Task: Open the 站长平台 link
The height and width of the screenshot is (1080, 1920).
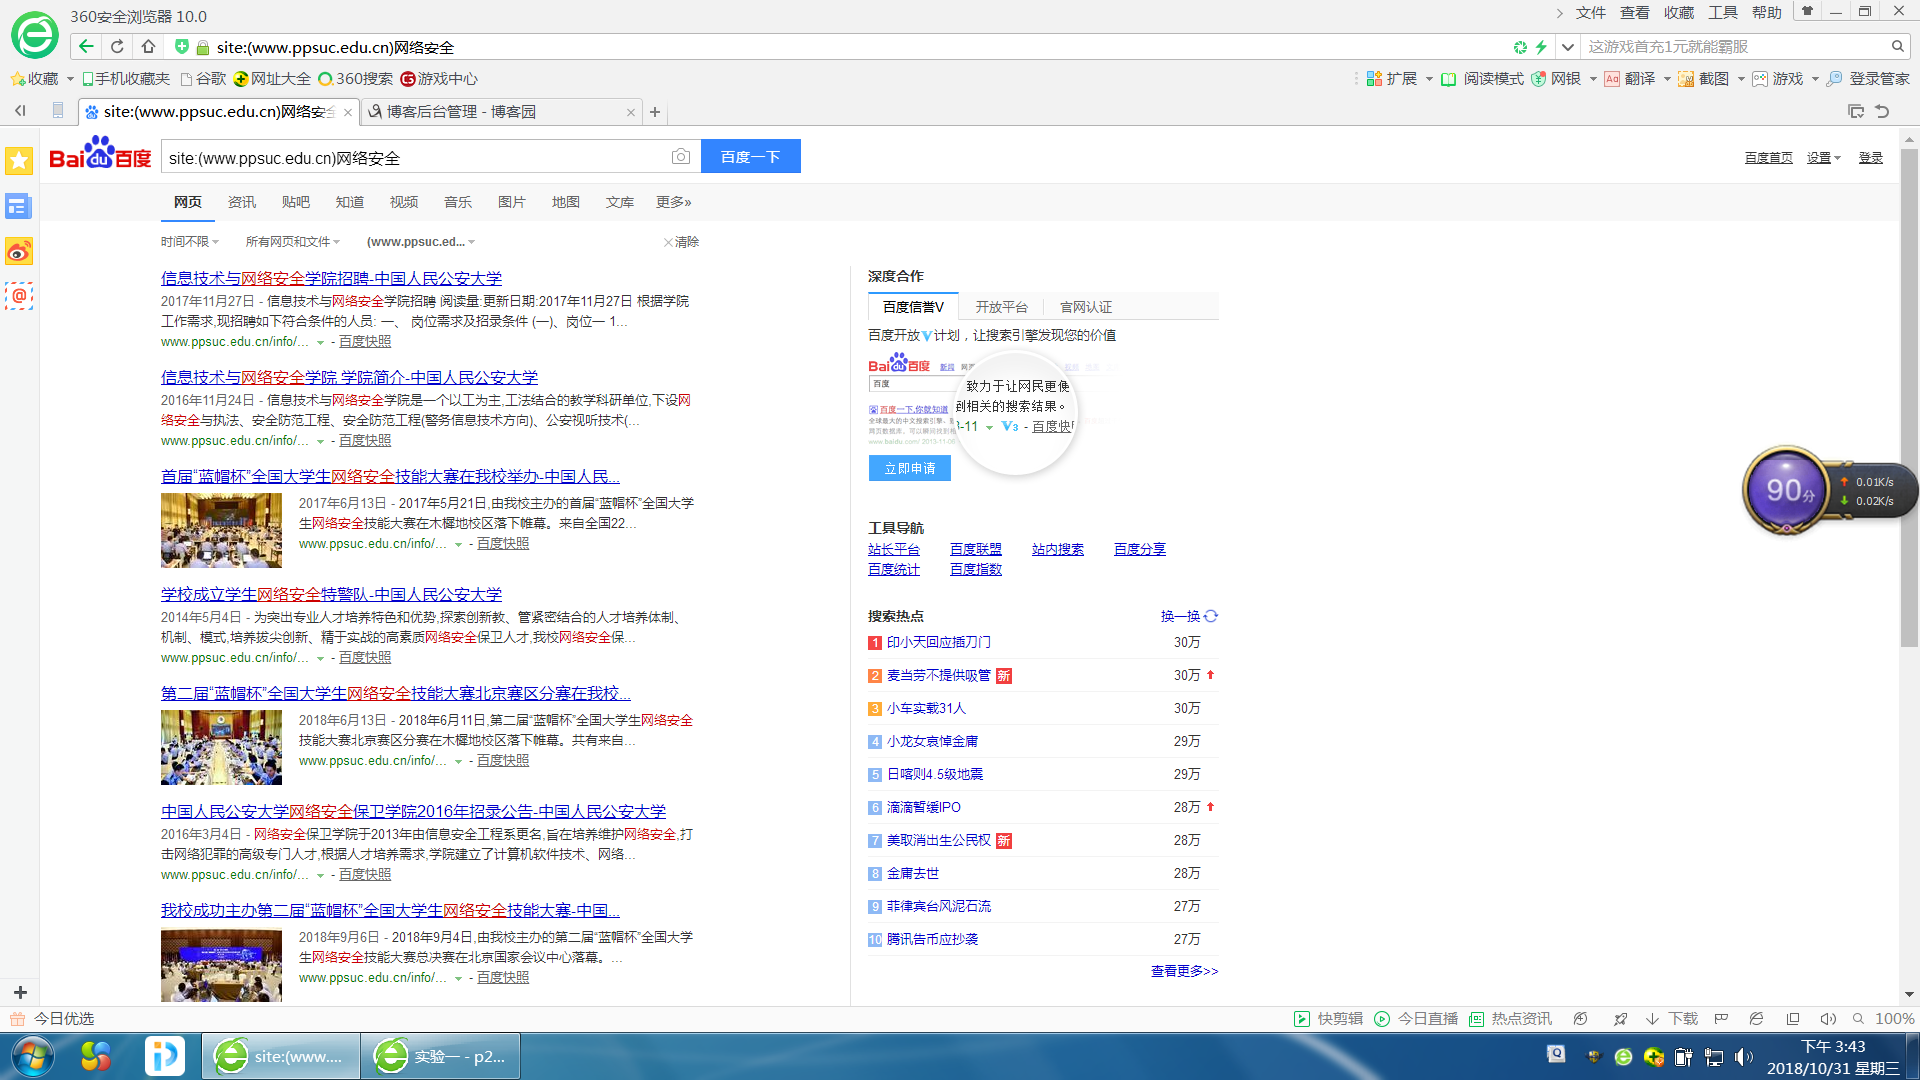Action: [x=893, y=549]
